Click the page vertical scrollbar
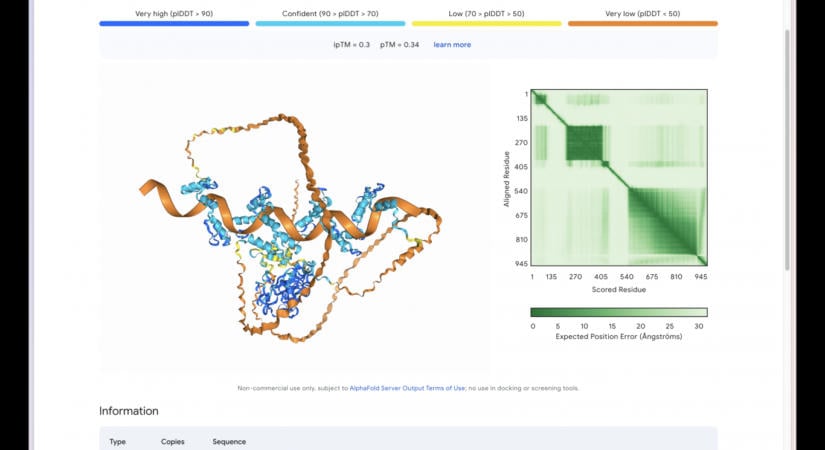The height and width of the screenshot is (450, 825). pos(787,150)
